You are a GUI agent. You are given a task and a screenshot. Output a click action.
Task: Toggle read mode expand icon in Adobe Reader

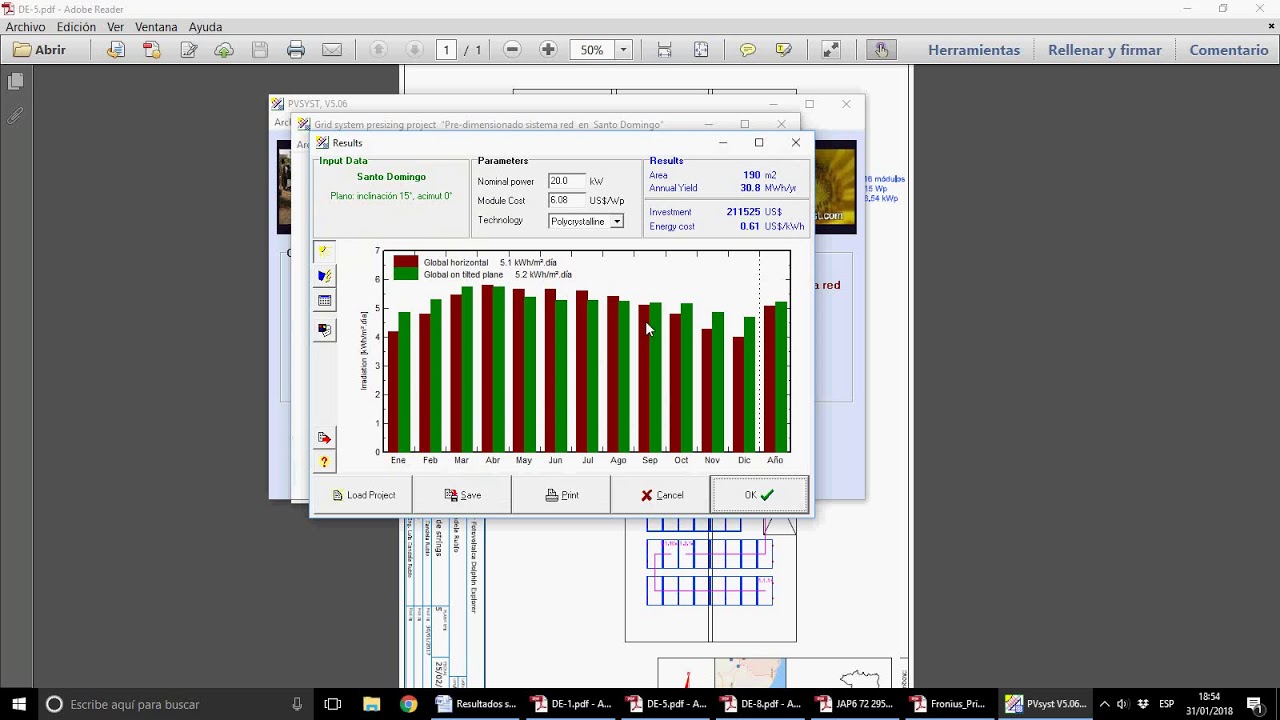click(x=831, y=50)
